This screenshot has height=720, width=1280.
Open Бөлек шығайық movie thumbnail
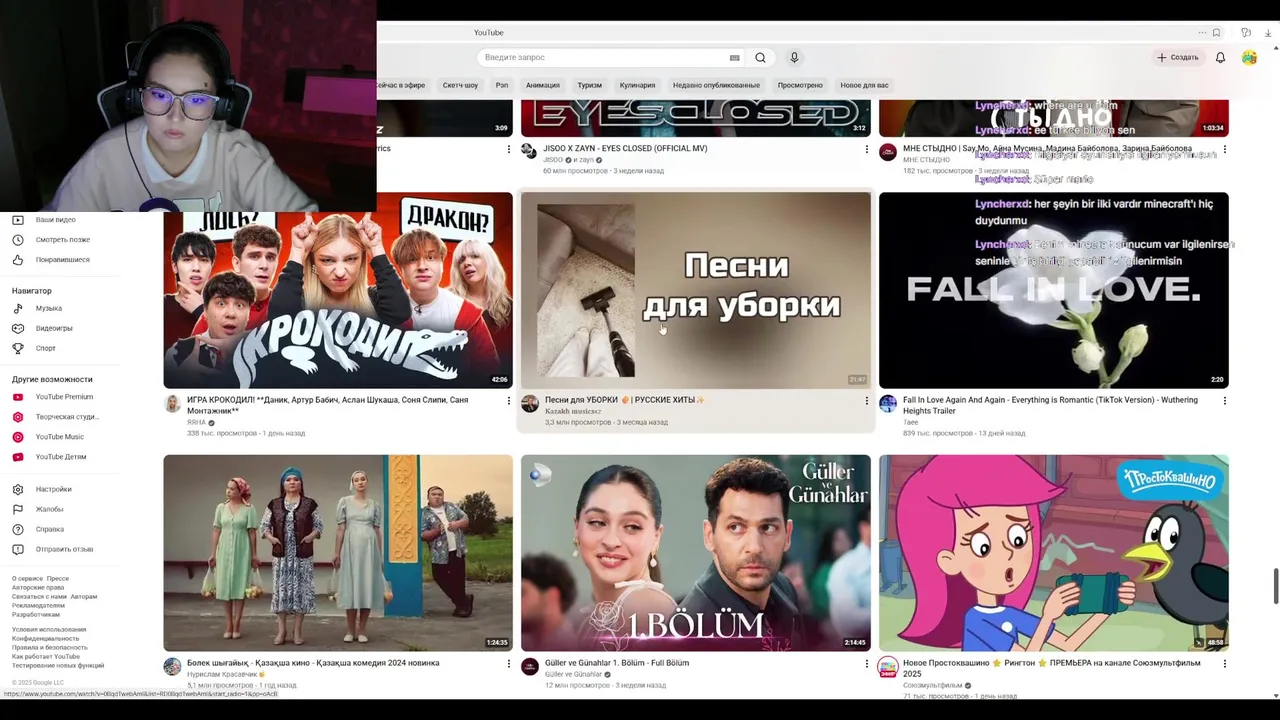[x=338, y=553]
